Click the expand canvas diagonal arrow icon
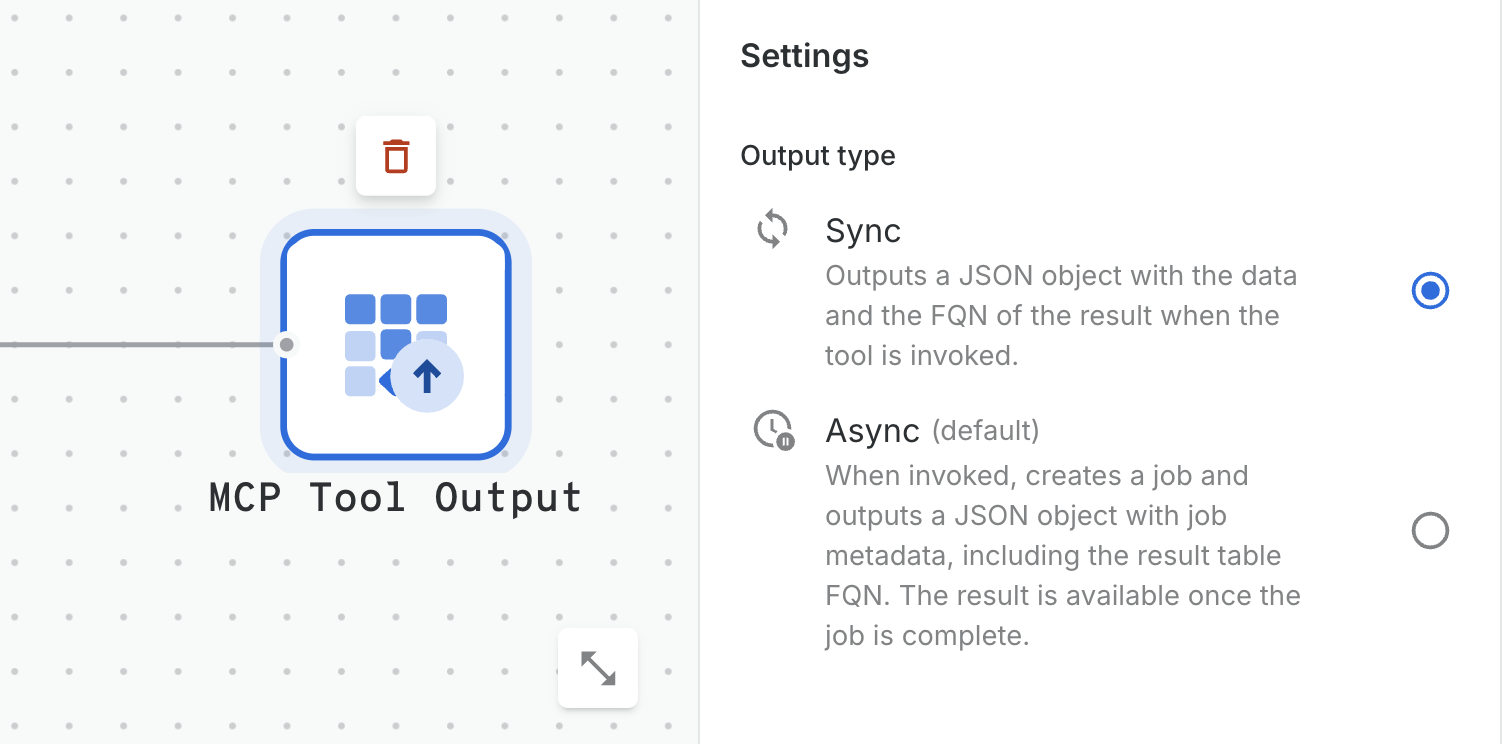 [x=598, y=668]
